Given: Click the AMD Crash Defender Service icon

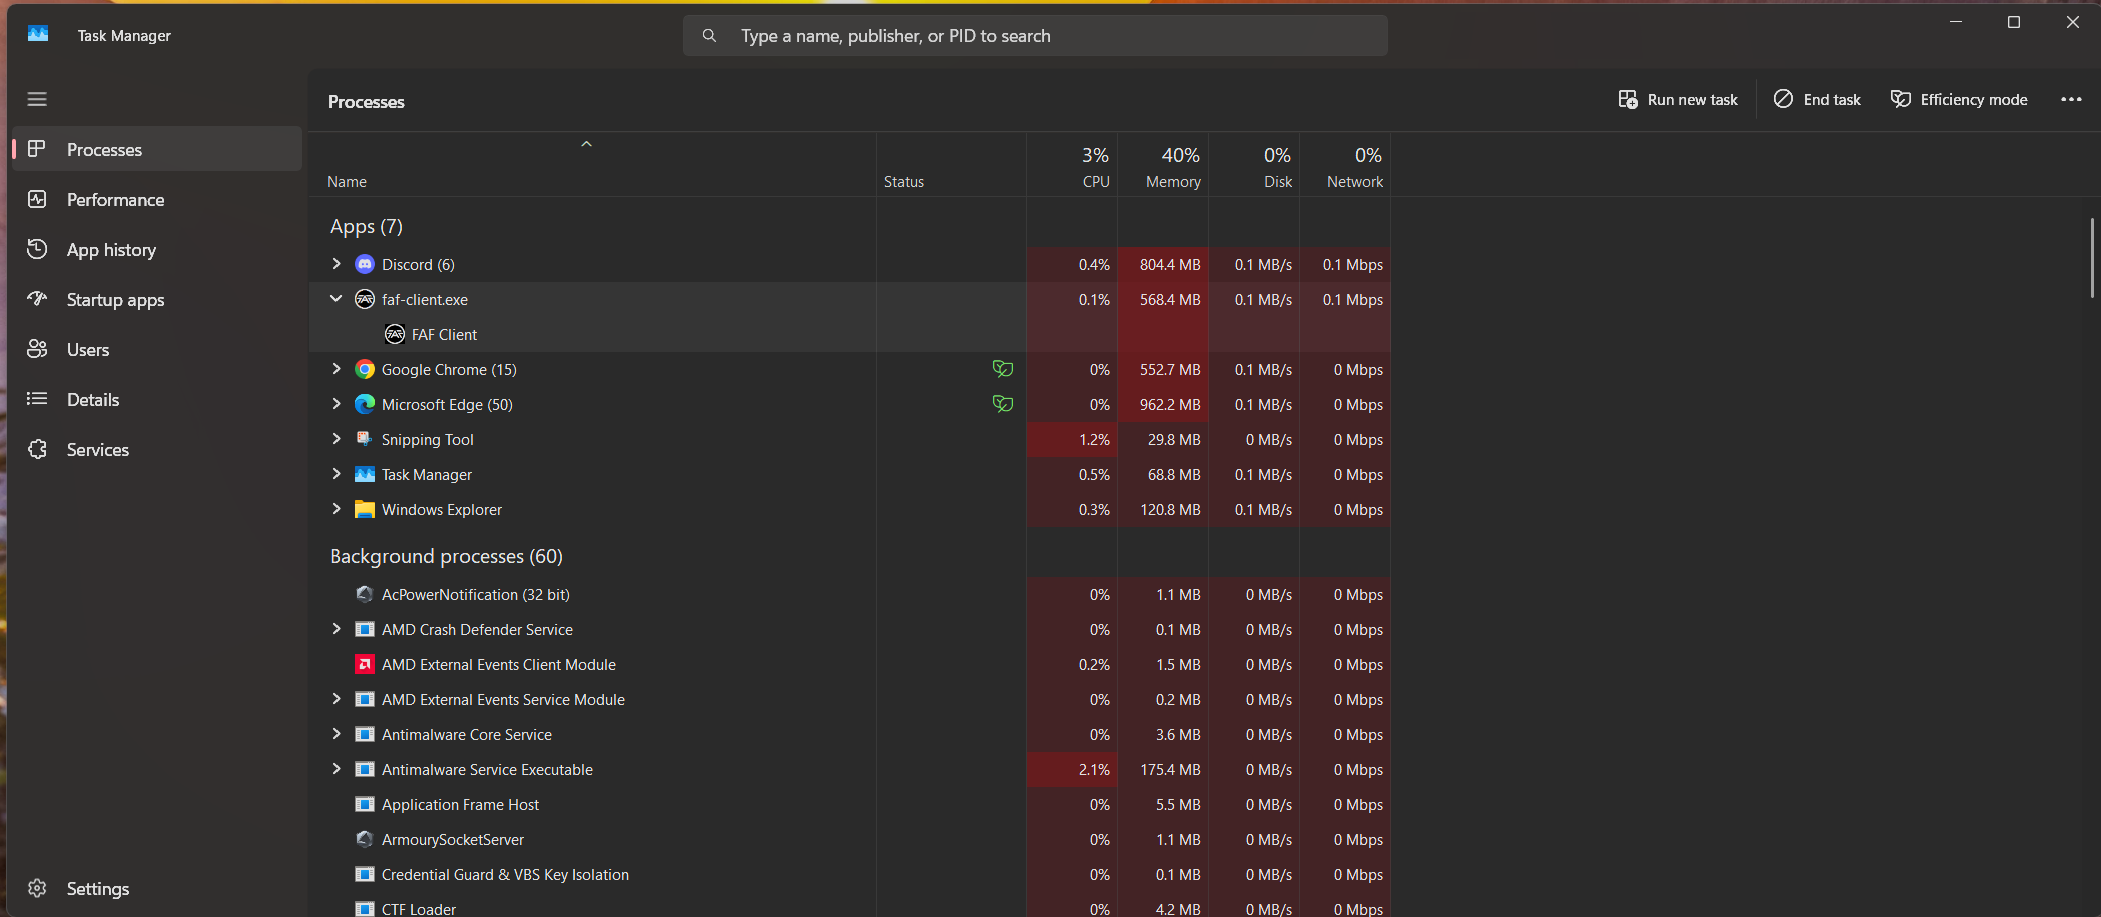Looking at the screenshot, I should point(365,629).
